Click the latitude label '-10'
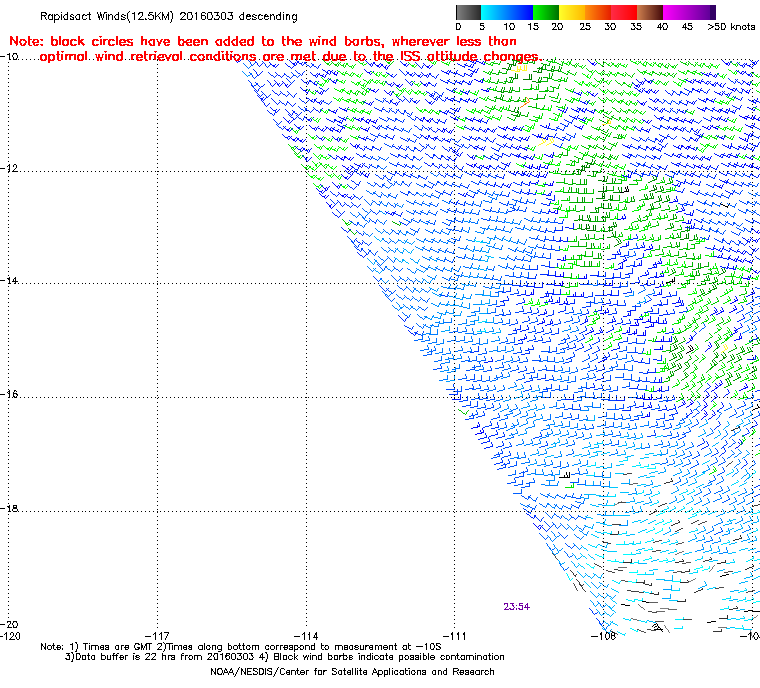Image resolution: width=760 pixels, height=688 pixels. pos(9,56)
